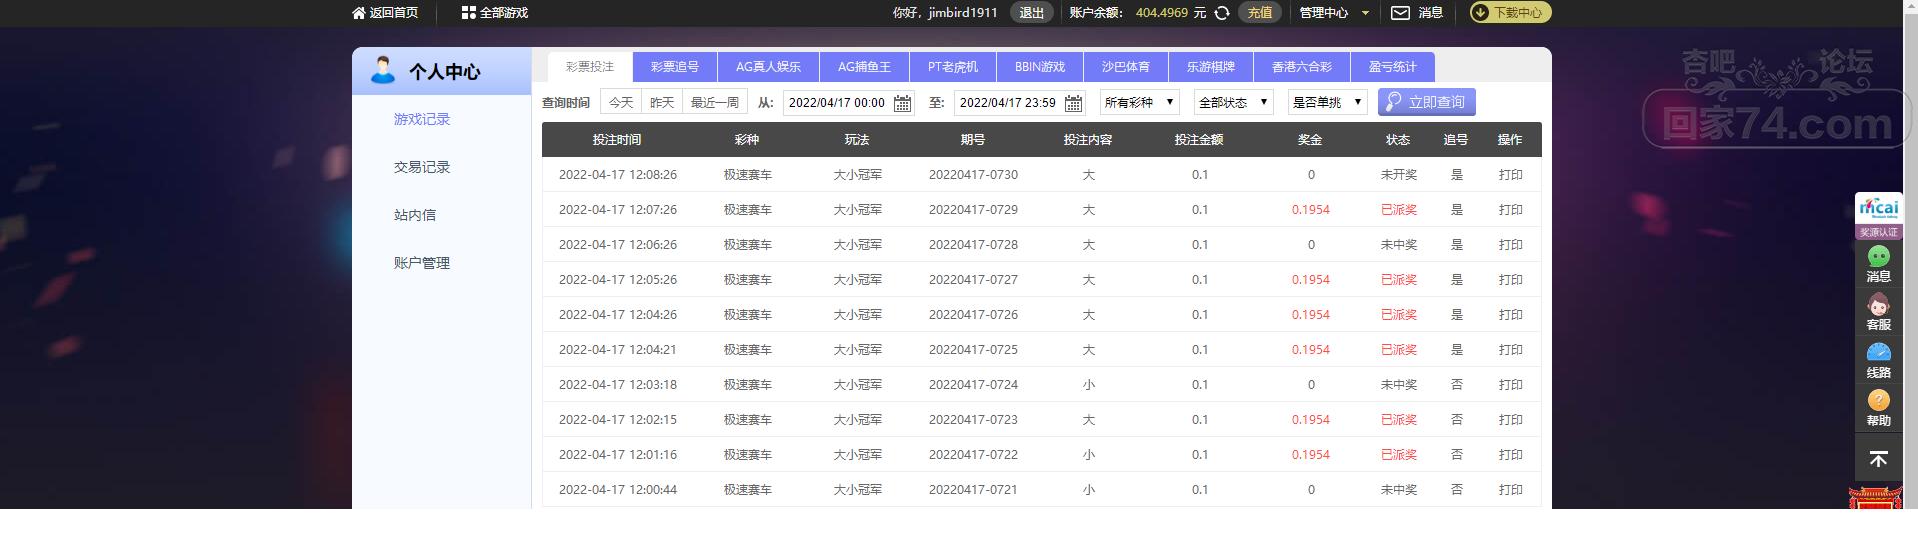Click bet time 2022-04-17 12:03:18
Image resolution: width=1918 pixels, height=548 pixels.
coord(618,385)
